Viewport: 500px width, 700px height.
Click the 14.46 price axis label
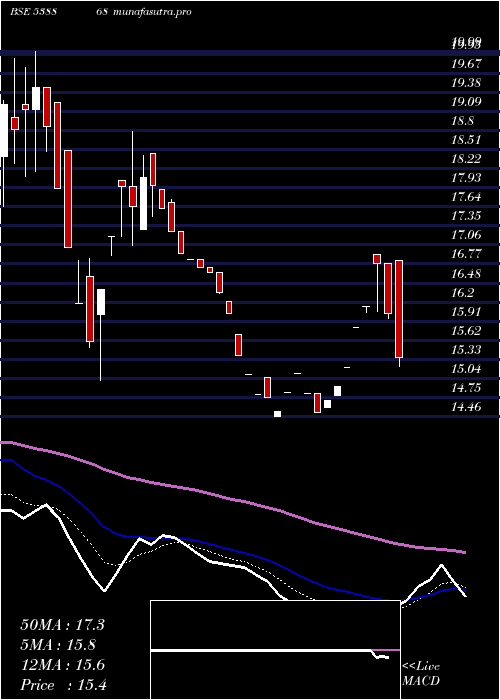466,407
